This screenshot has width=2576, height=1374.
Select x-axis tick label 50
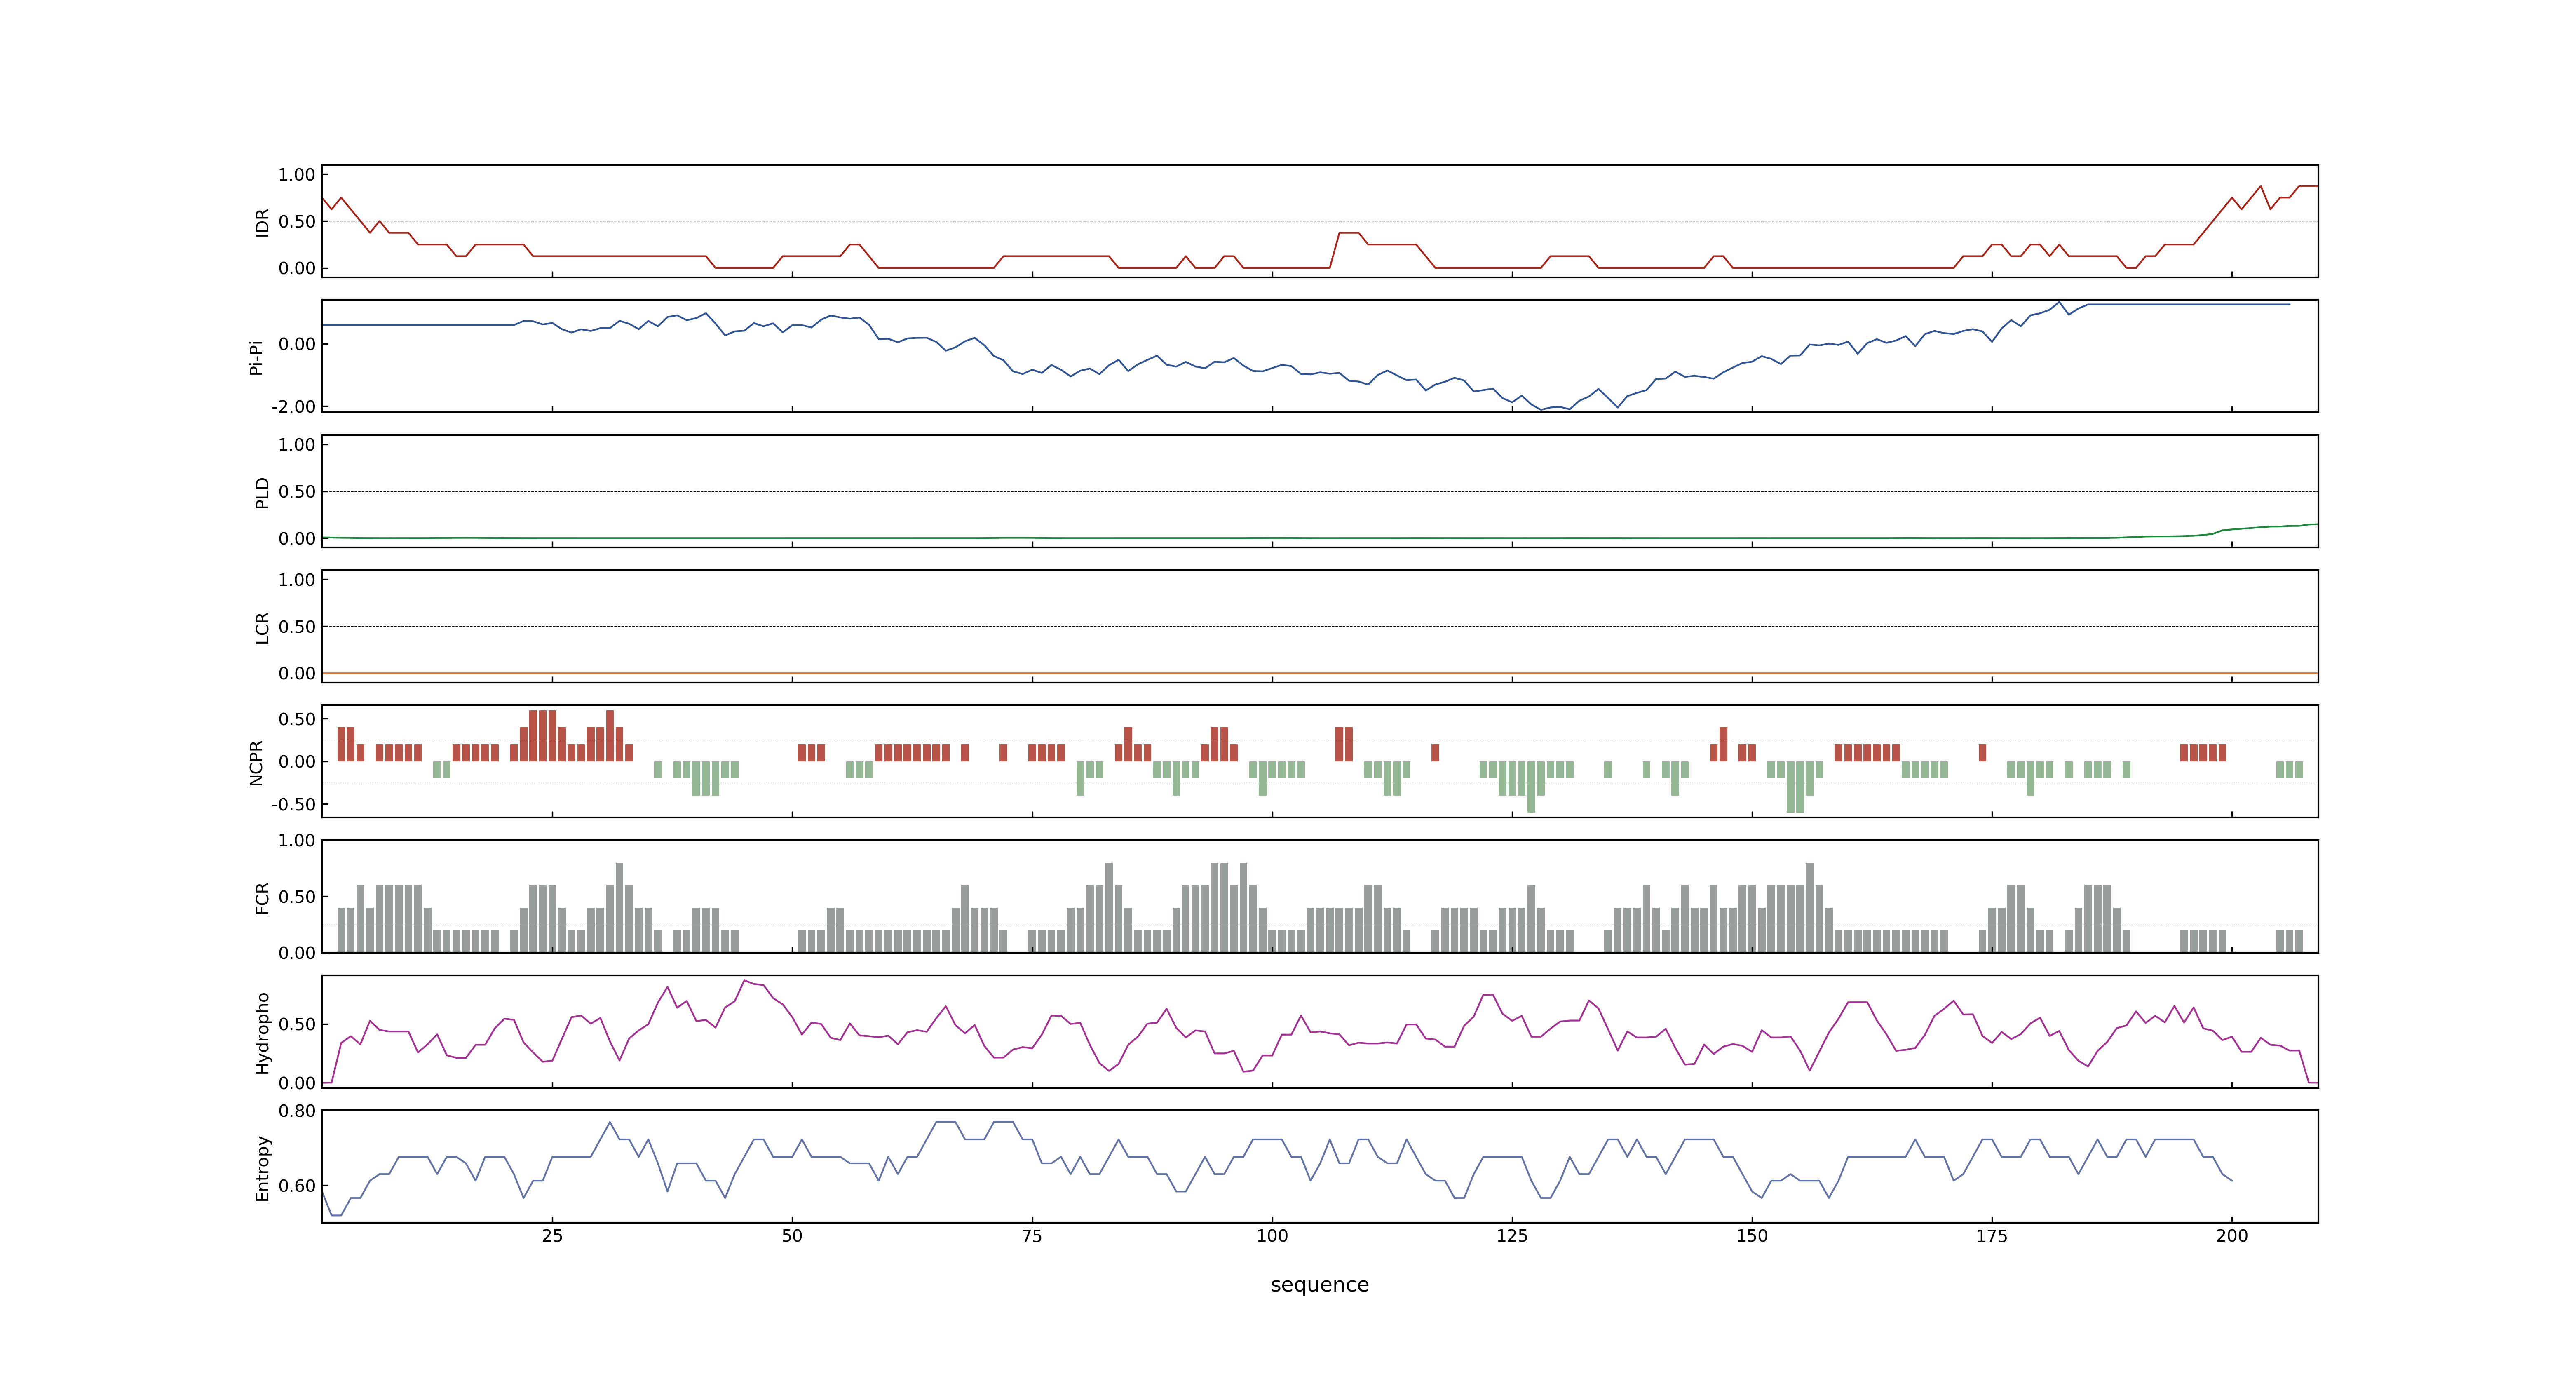tap(792, 1236)
